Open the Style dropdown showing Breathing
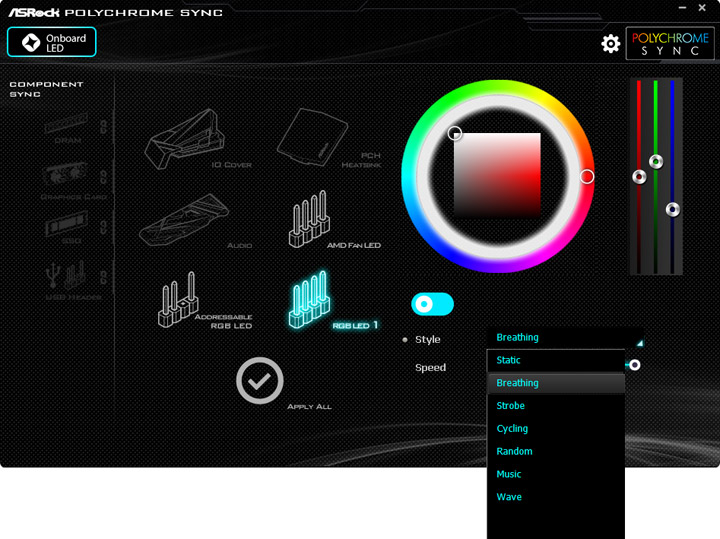This screenshot has height=539, width=720. click(x=565, y=338)
